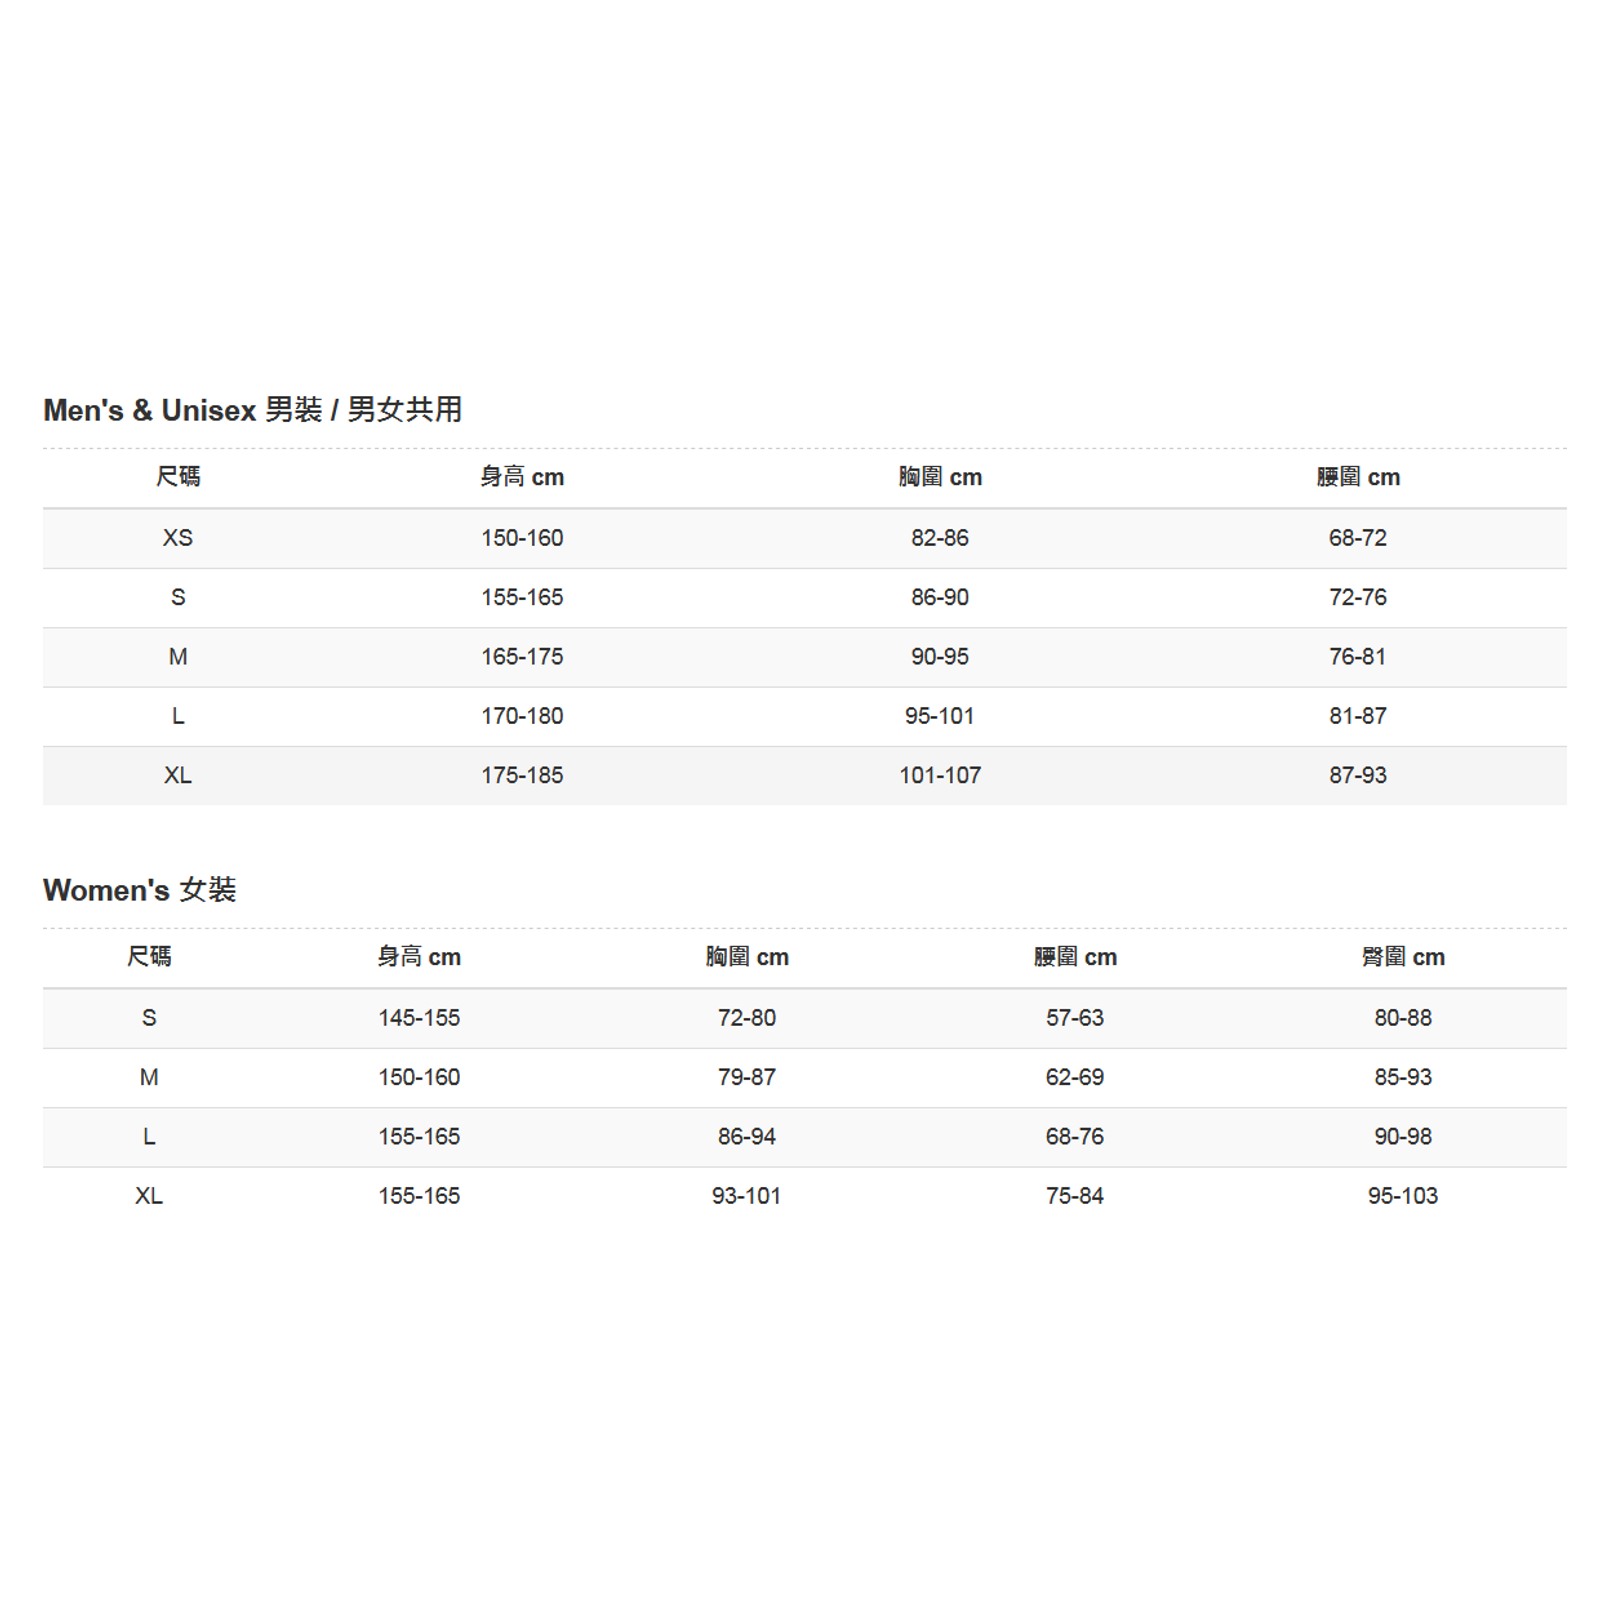Image resolution: width=1600 pixels, height=1600 pixels.
Task: Select the men's chest value 101-107
Action: point(940,775)
